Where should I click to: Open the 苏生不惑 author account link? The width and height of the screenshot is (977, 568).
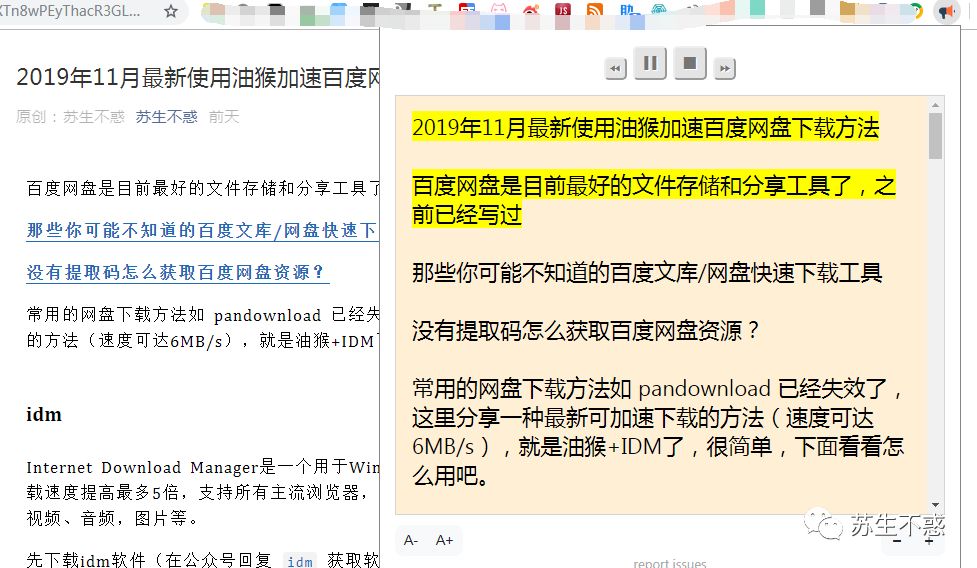click(166, 116)
